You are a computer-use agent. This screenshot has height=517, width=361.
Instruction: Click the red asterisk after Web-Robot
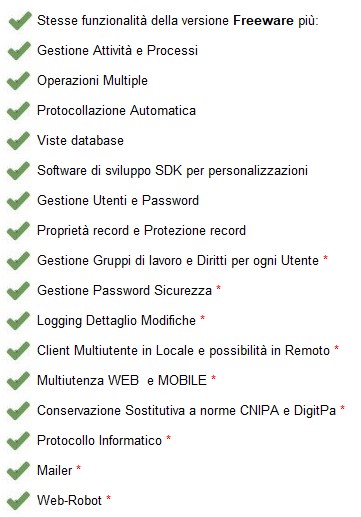108,498
